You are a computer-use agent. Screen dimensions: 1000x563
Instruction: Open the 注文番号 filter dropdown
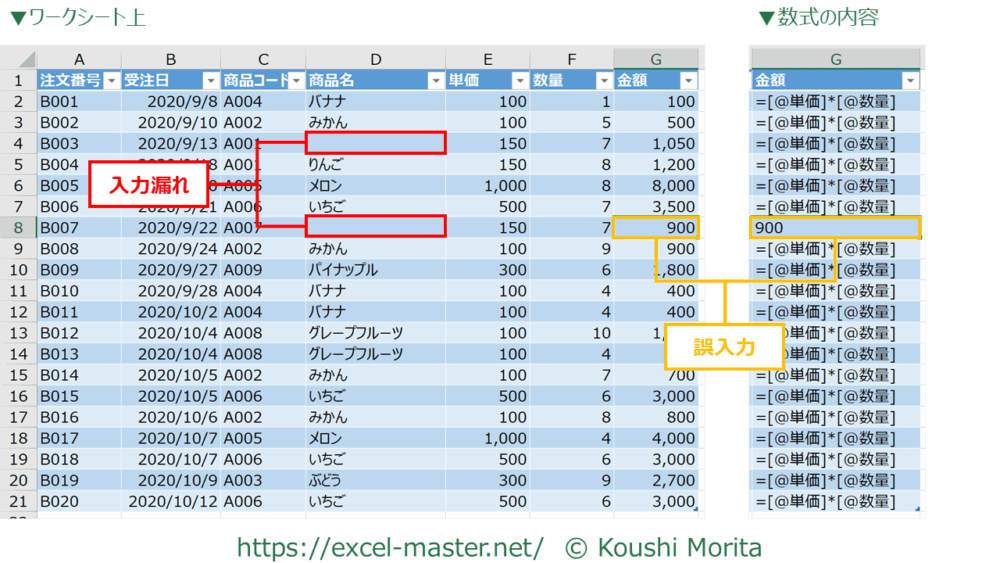111,81
